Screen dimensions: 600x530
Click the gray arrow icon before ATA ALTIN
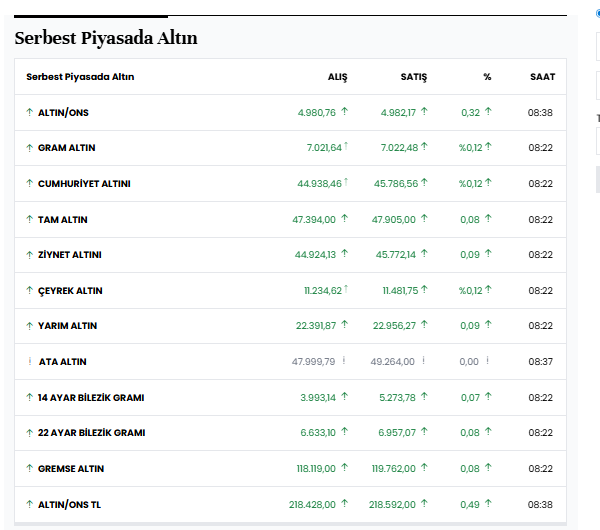click(29, 362)
